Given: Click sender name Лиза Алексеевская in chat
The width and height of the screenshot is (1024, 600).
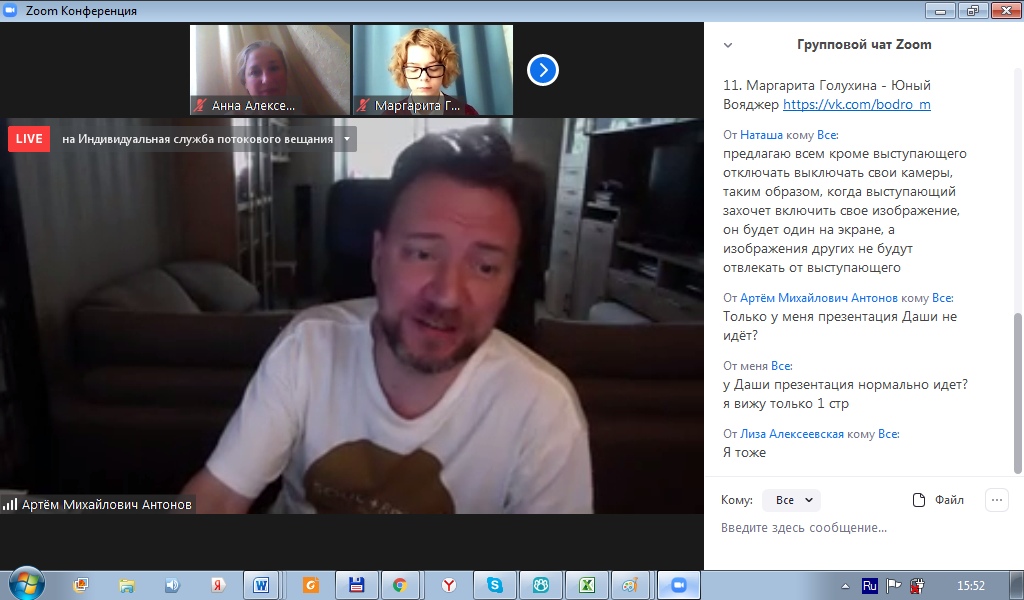Looking at the screenshot, I should coord(792,434).
